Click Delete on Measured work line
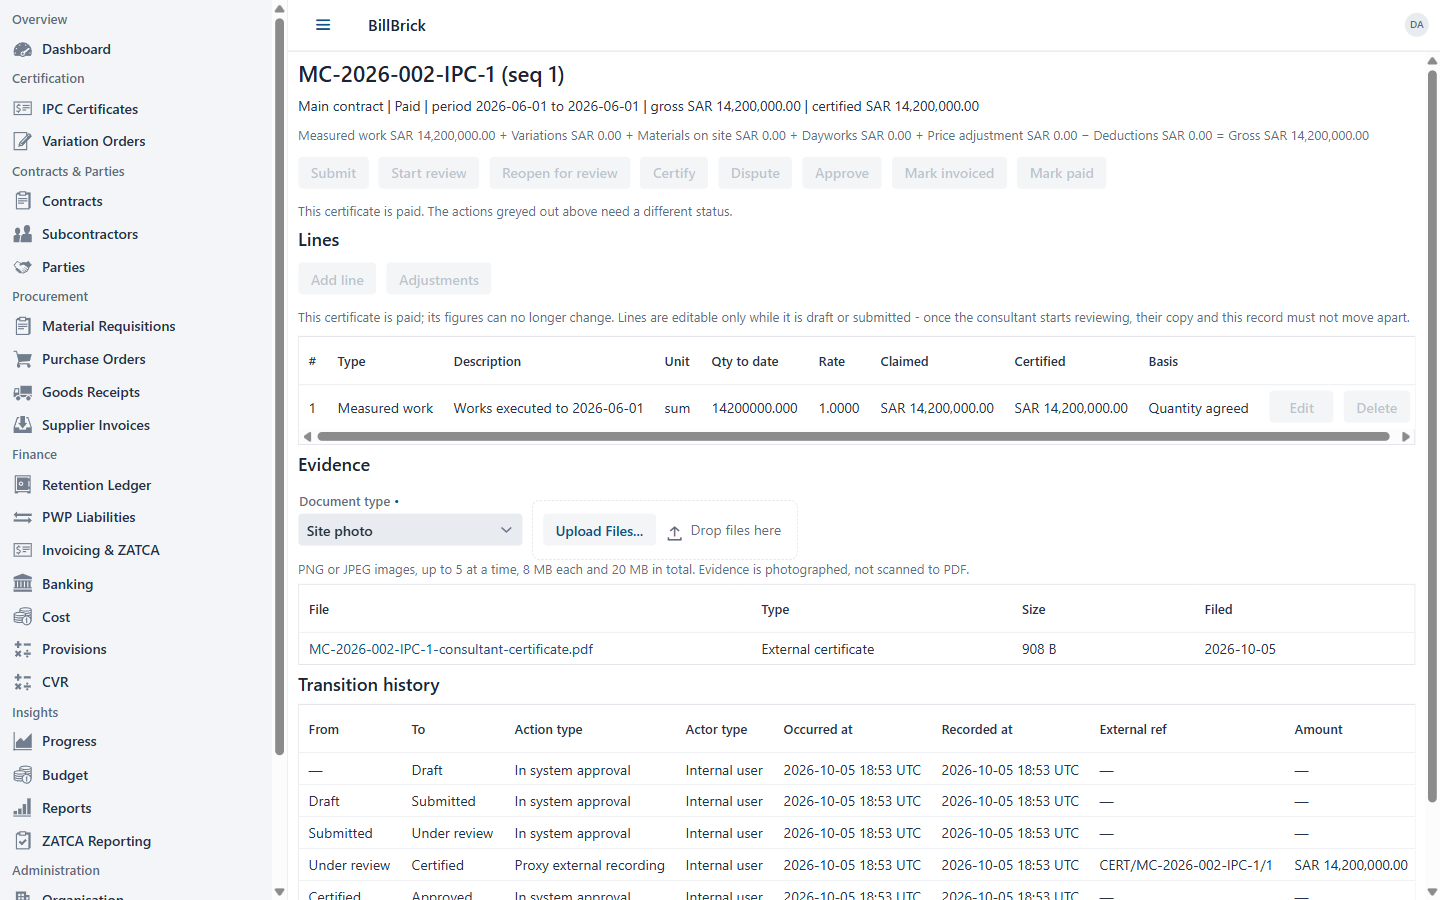This screenshot has height=900, width=1440. (x=1376, y=408)
